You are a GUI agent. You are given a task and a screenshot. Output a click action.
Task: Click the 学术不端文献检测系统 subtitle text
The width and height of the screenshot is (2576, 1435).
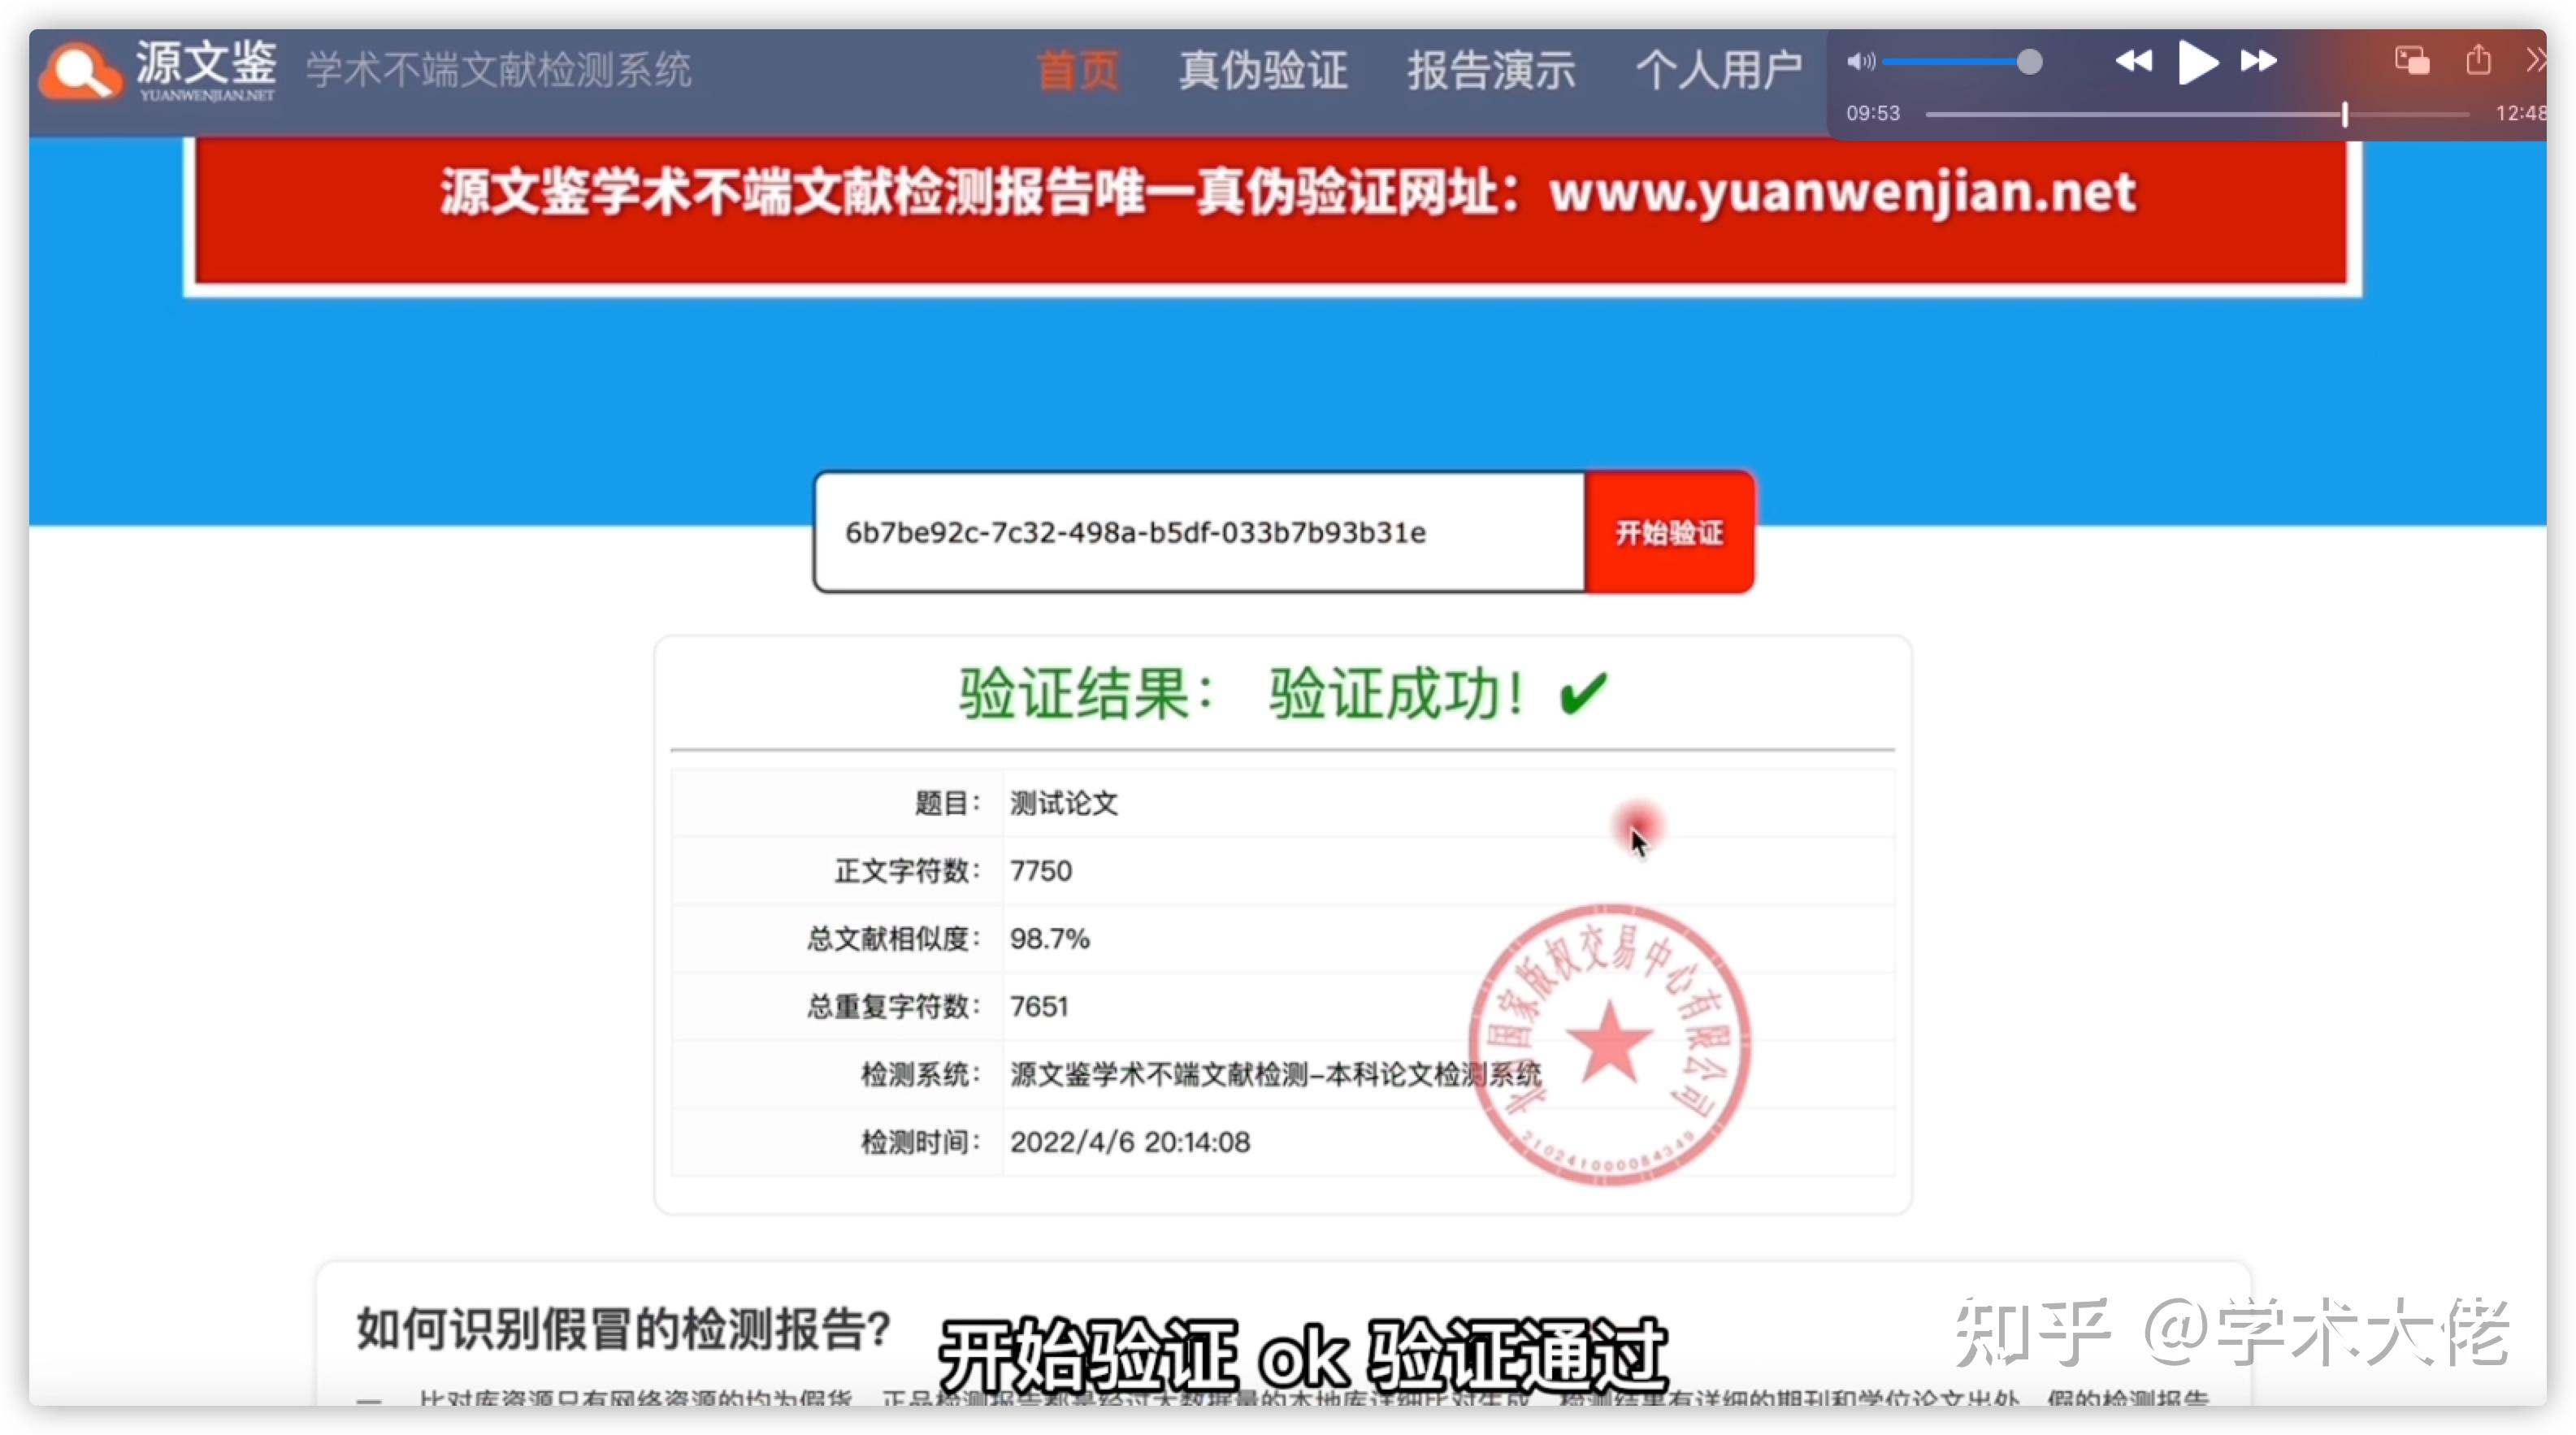click(x=499, y=70)
